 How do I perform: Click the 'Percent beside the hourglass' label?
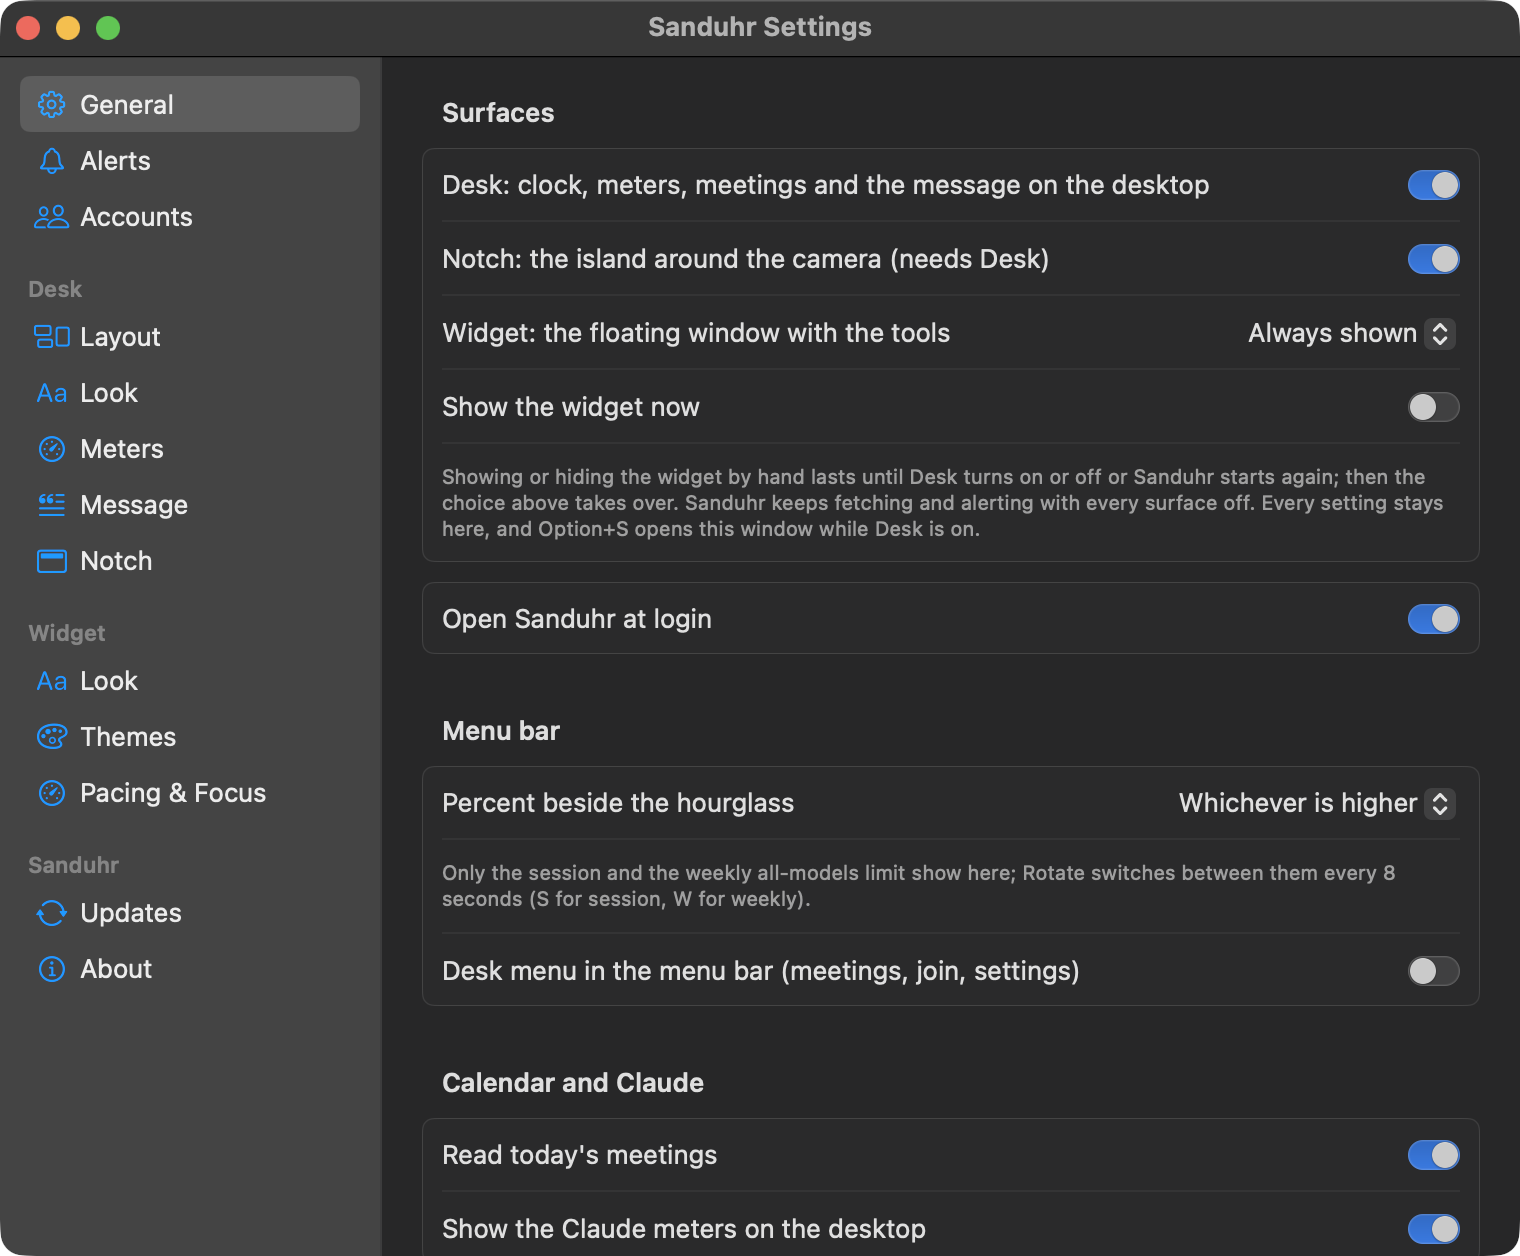(x=618, y=803)
